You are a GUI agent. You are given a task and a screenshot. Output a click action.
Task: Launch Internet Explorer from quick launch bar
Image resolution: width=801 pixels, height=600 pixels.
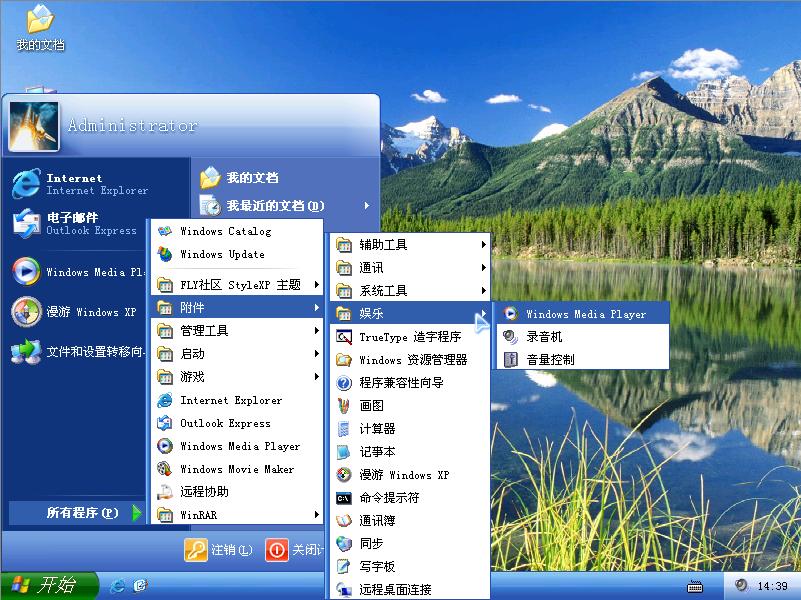(118, 586)
